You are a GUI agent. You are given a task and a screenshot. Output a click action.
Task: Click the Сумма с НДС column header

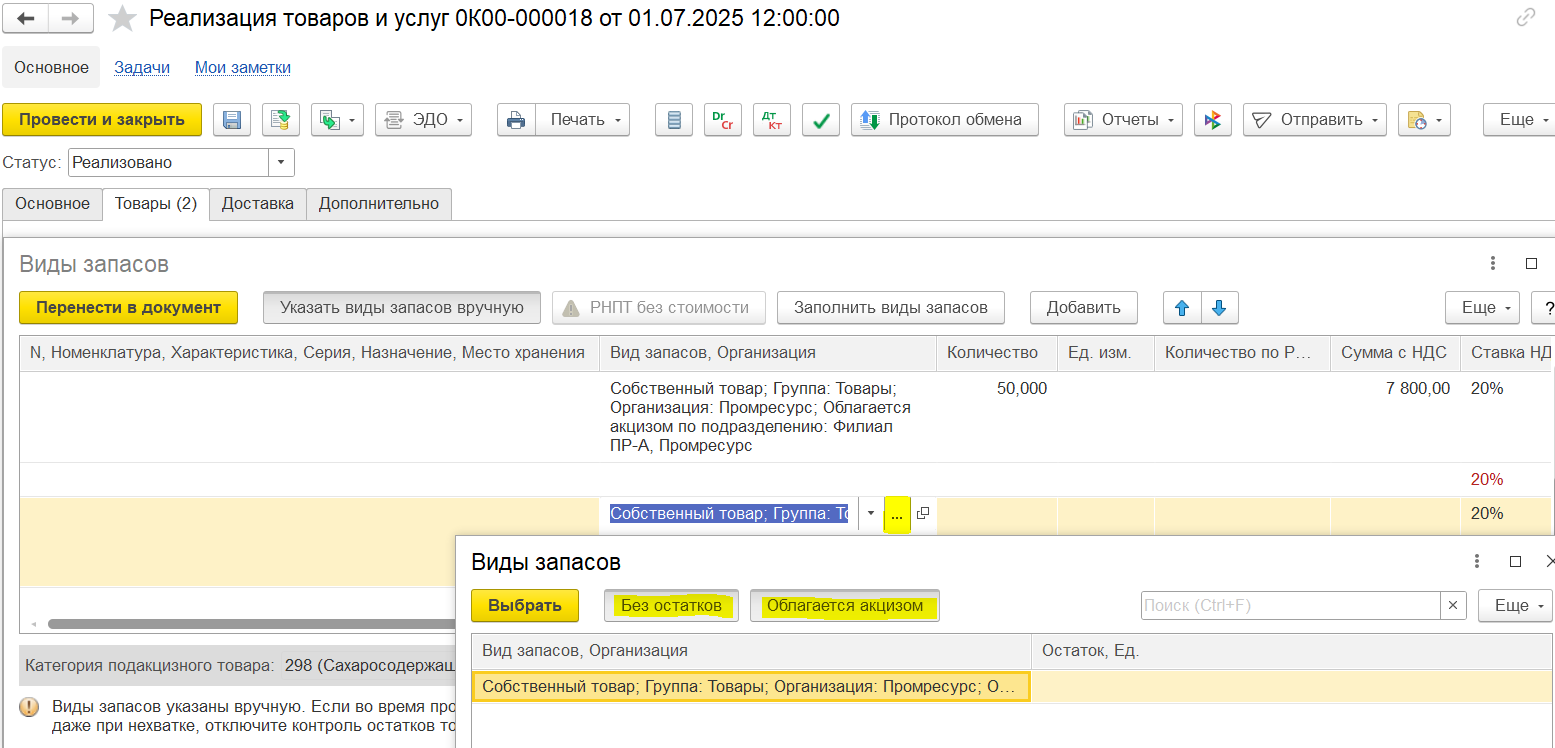[x=1395, y=352]
